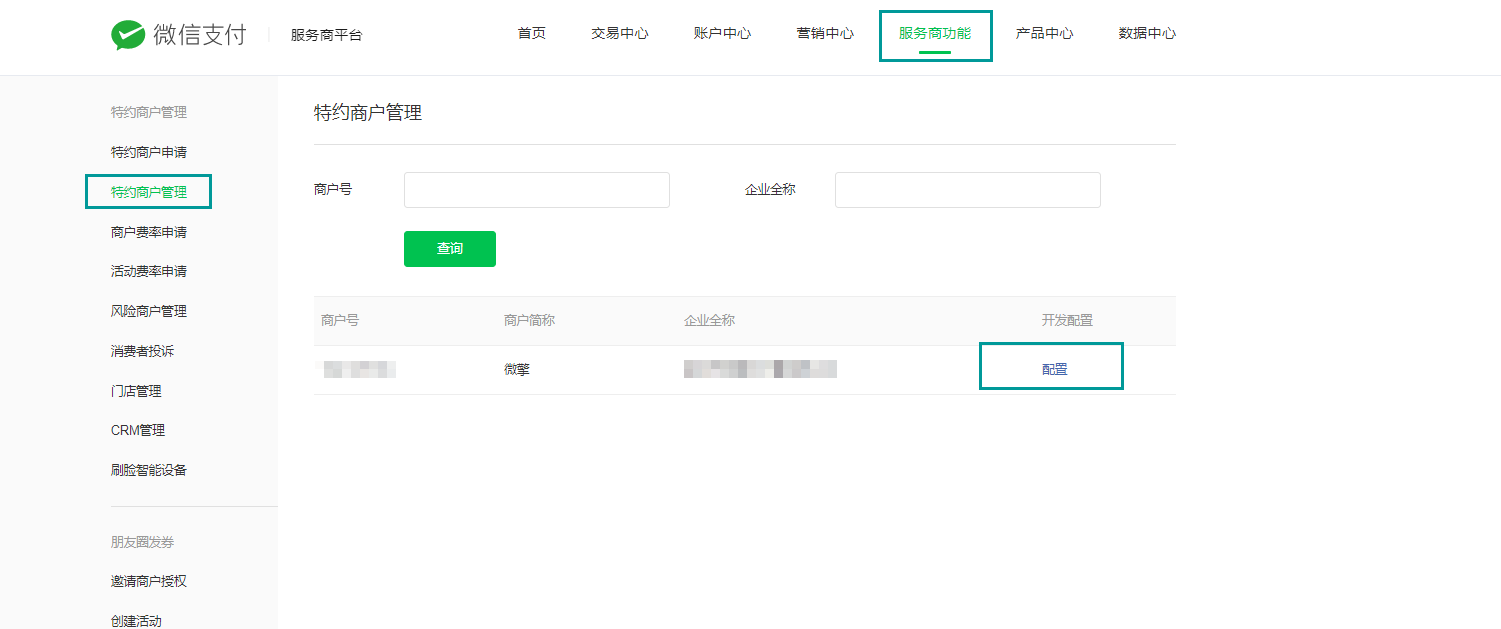Viewport: 1501px width, 629px height.
Task: Select the 服务商功能 tab
Action: (935, 33)
